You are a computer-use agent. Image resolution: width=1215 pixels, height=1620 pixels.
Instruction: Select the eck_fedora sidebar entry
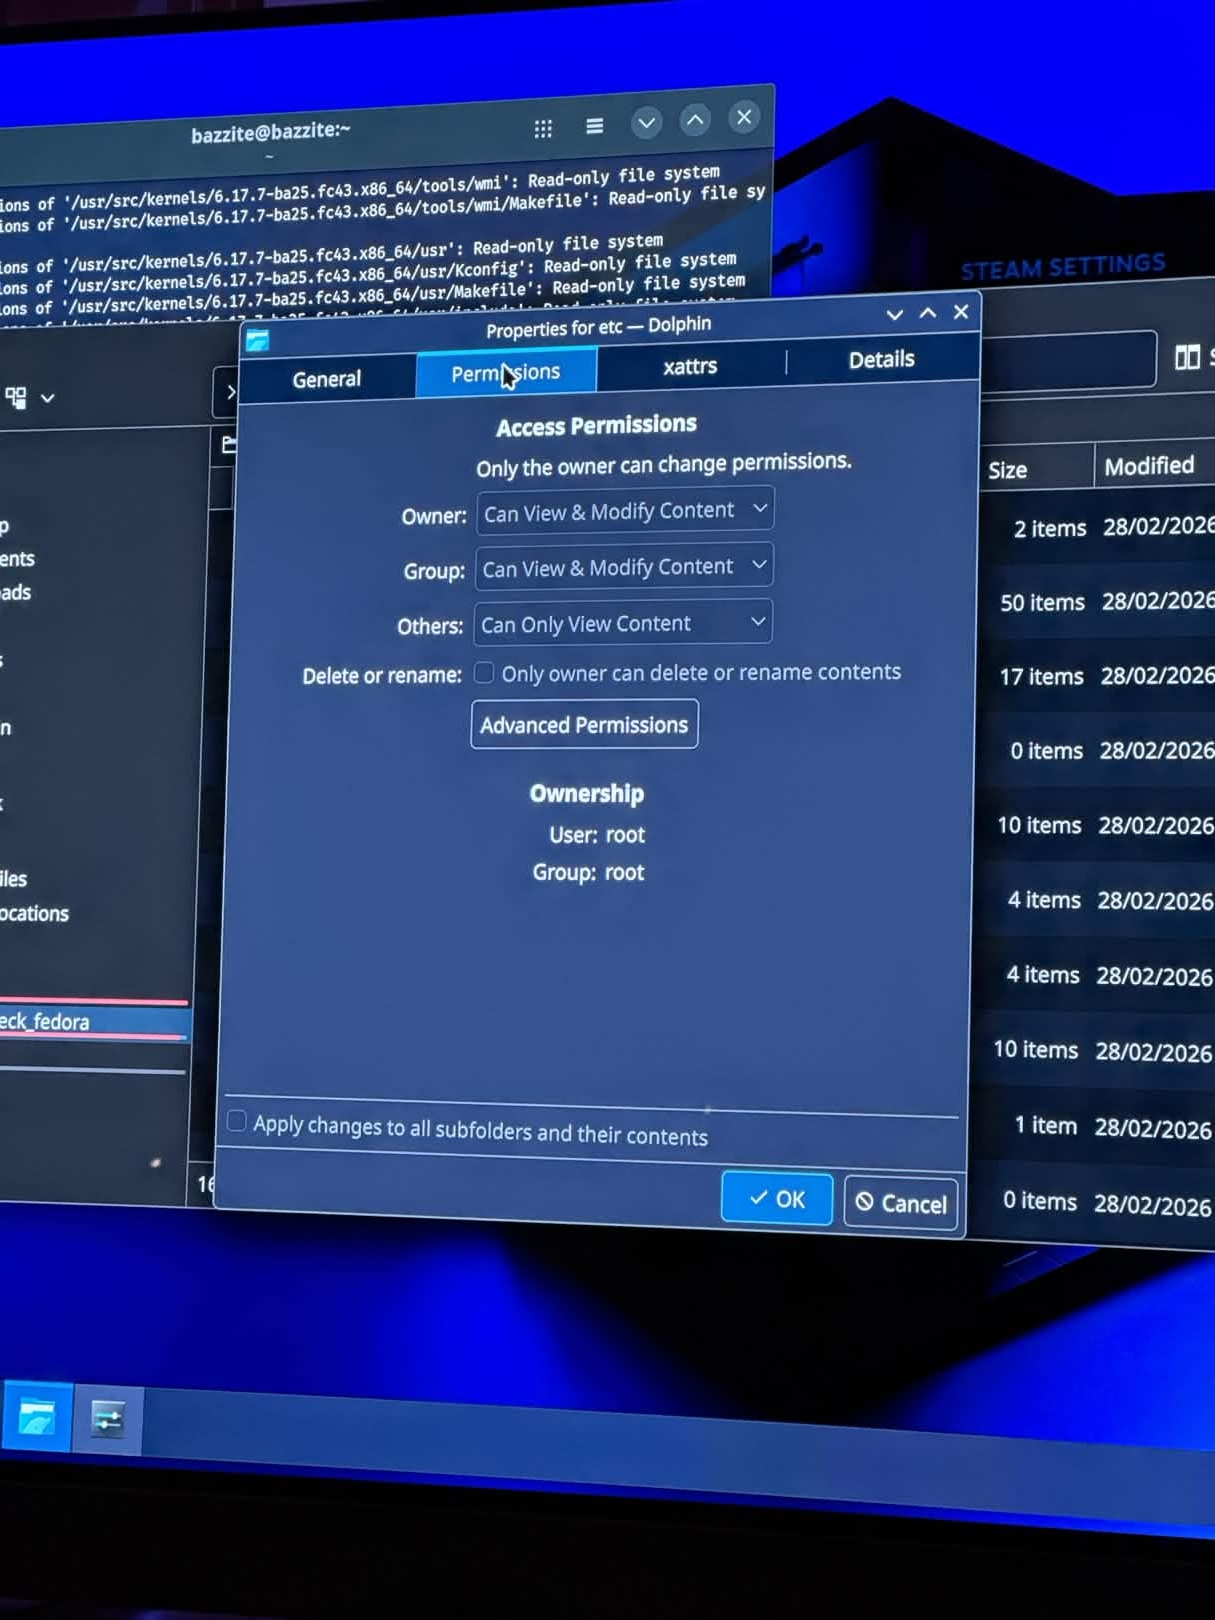(93, 1021)
